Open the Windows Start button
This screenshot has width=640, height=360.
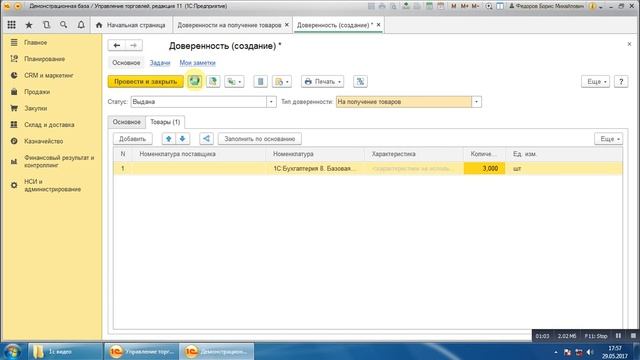pos(12,351)
